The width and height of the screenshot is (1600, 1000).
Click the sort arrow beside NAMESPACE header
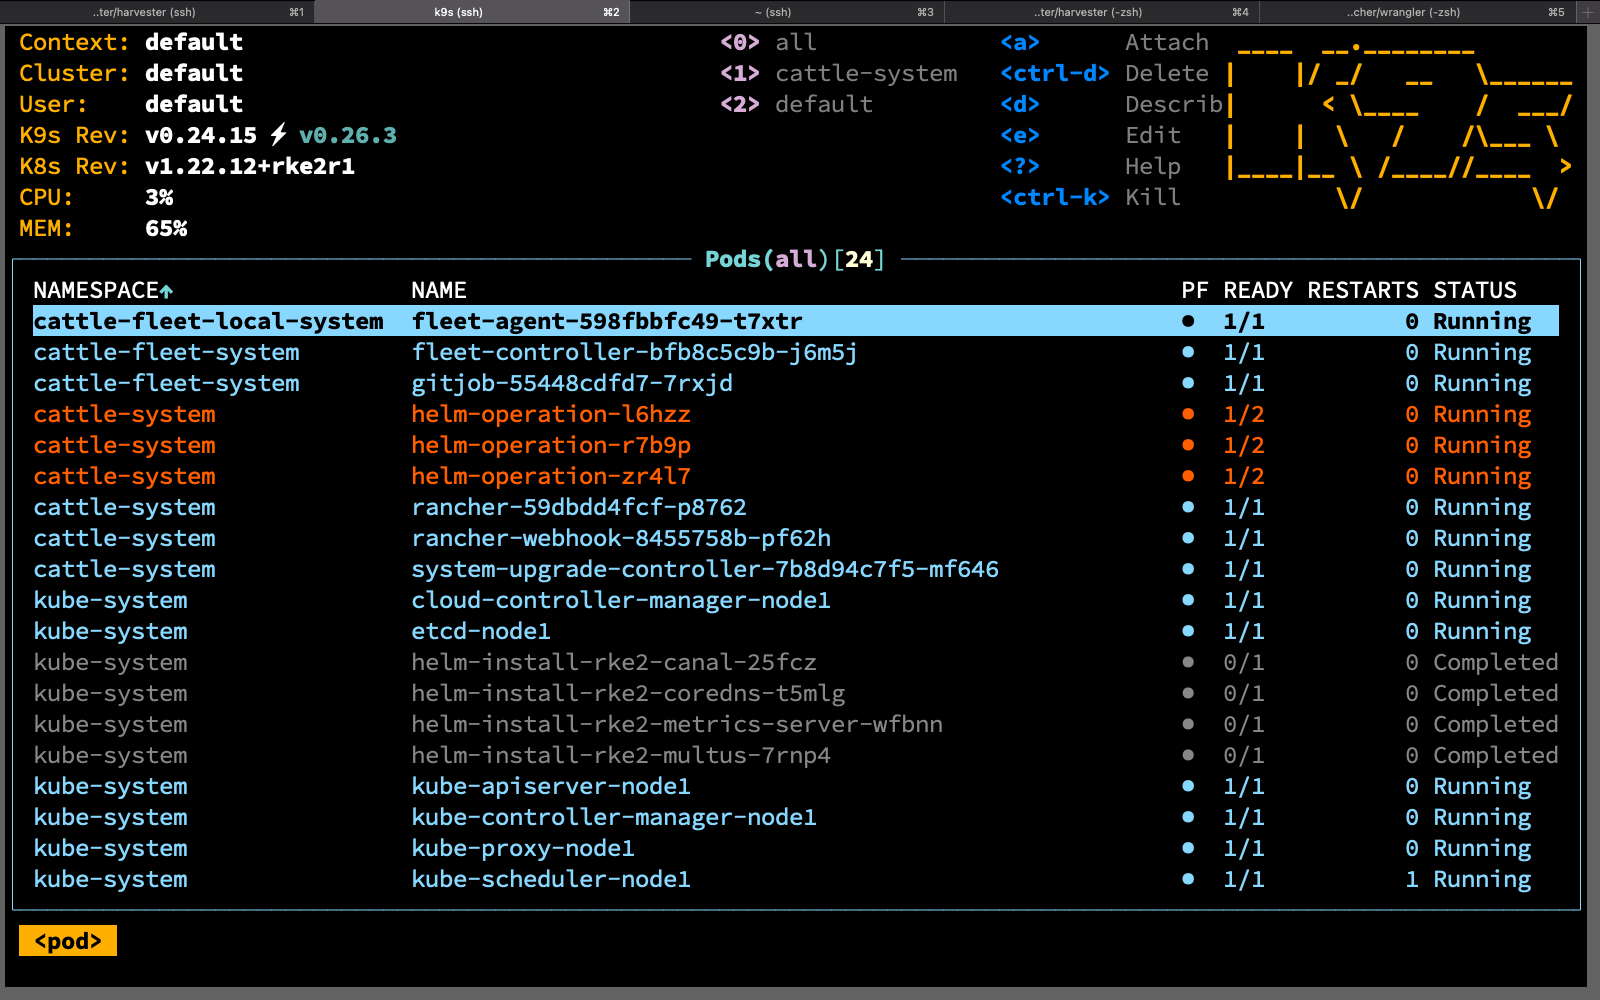coord(166,291)
